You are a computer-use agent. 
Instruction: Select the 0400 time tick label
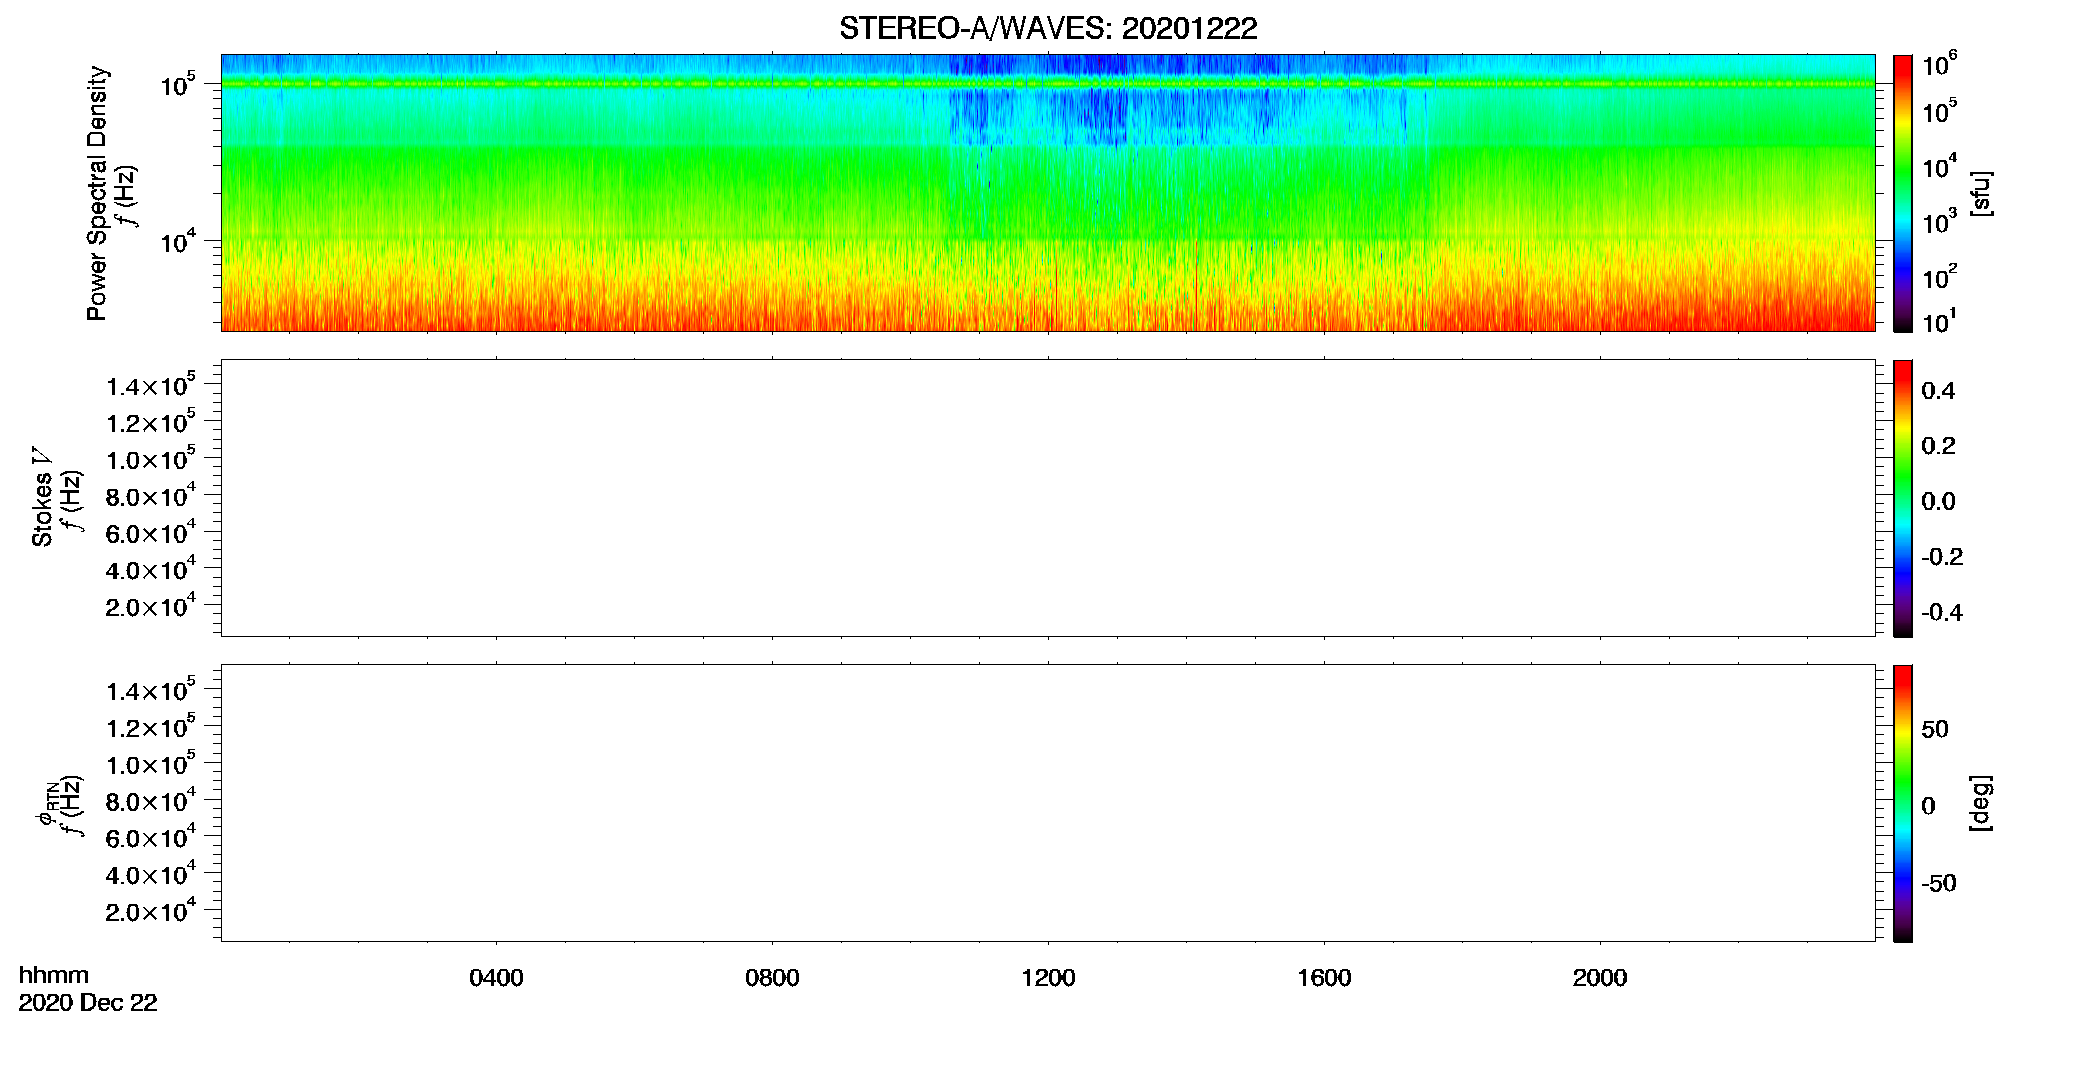point(496,978)
